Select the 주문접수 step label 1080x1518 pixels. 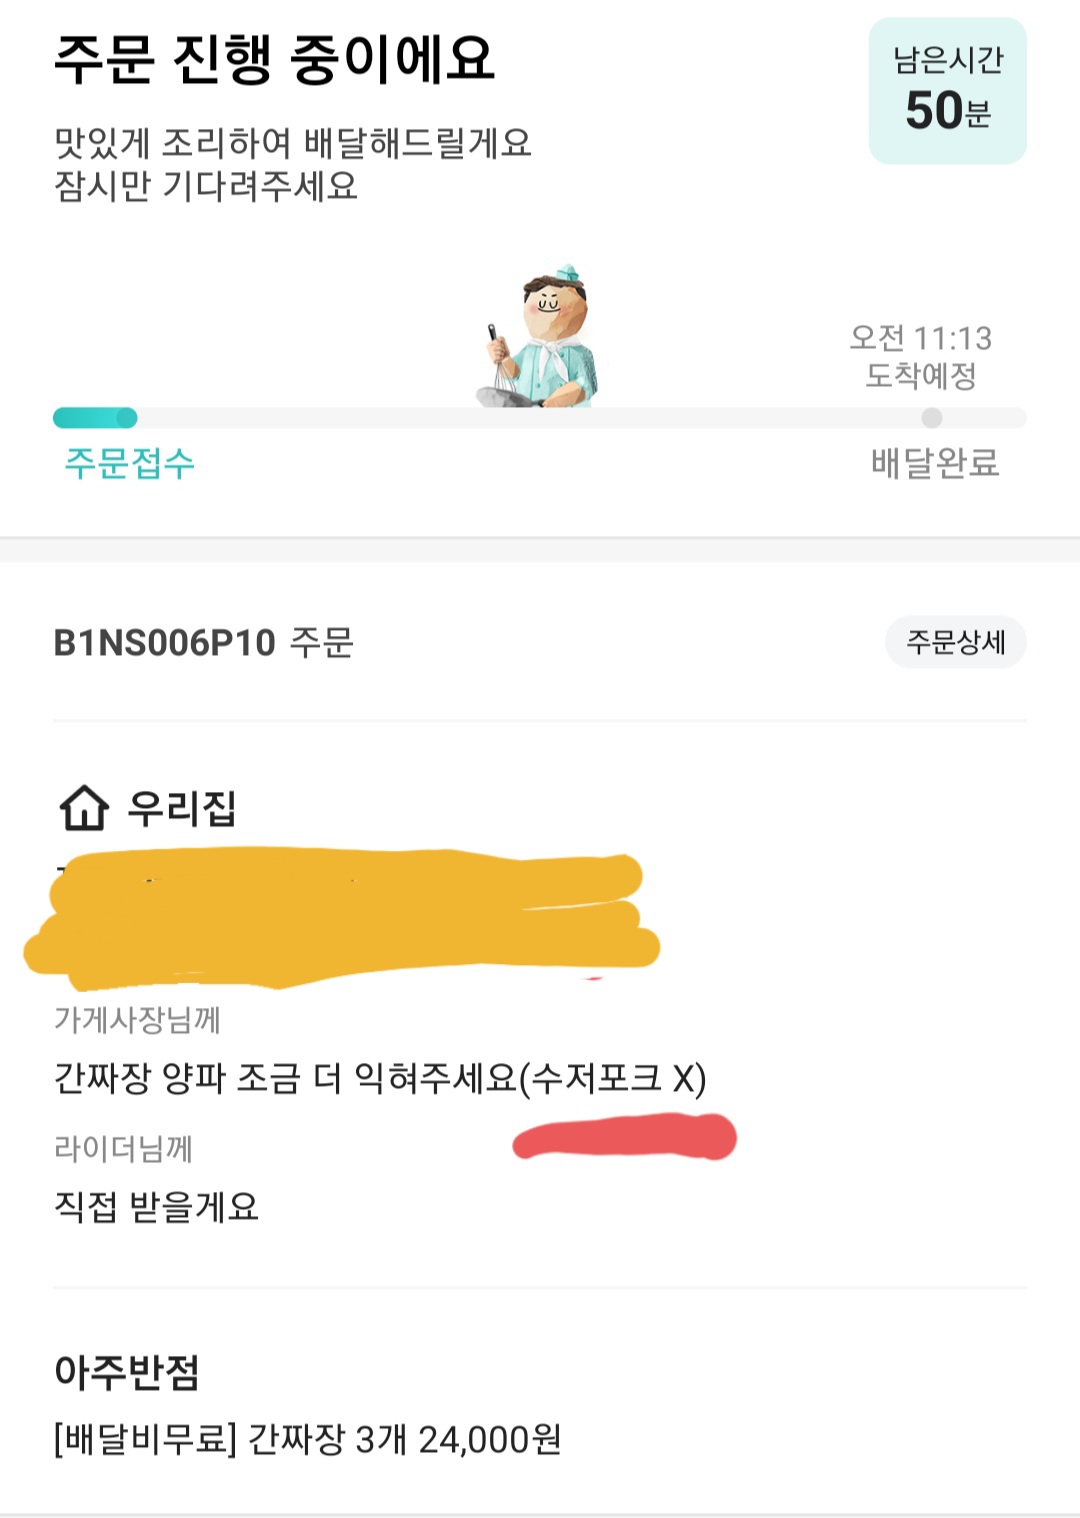[129, 464]
